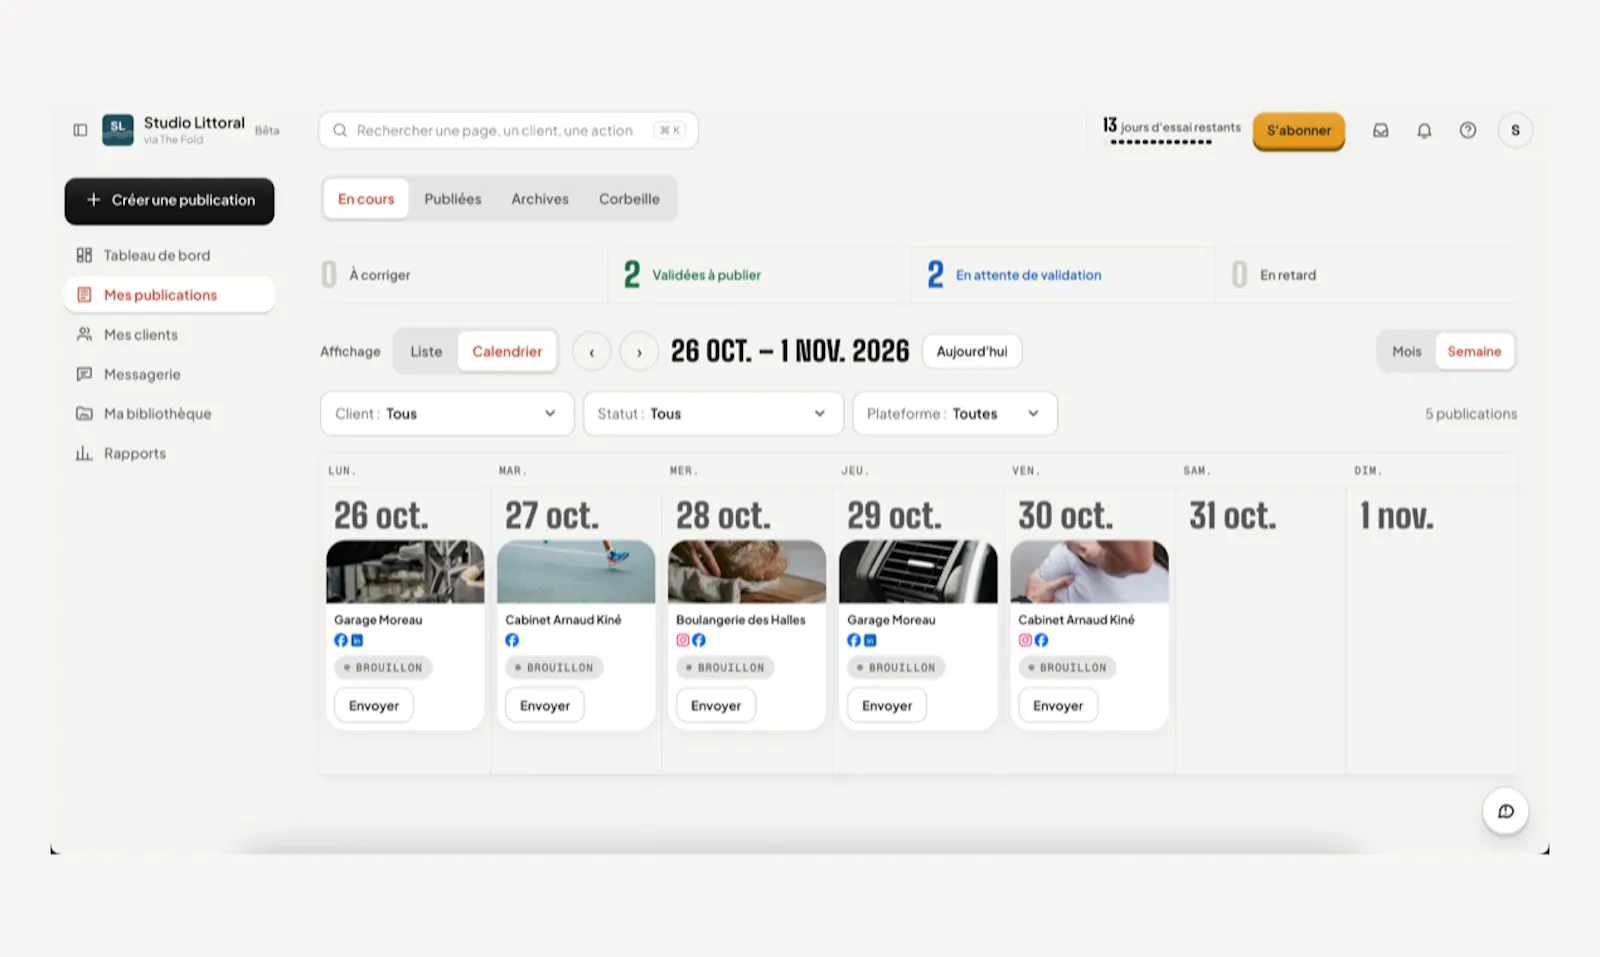
Task: Open the Client filter dropdown
Action: (447, 413)
